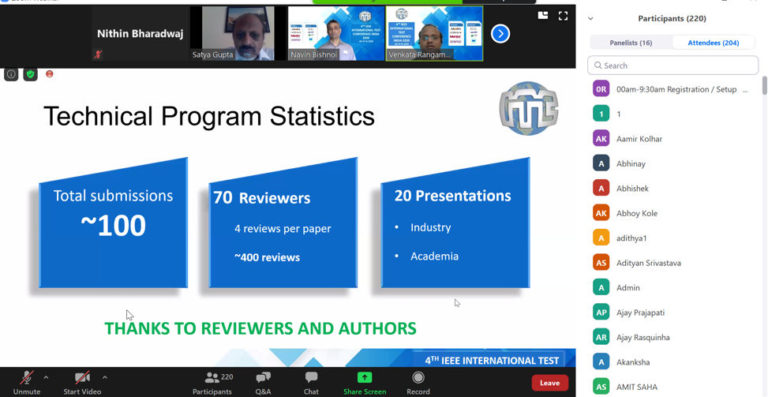Image resolution: width=768 pixels, height=397 pixels.
Task: Expand audio options arrow beside Unmute
Action: pyautogui.click(x=46, y=377)
